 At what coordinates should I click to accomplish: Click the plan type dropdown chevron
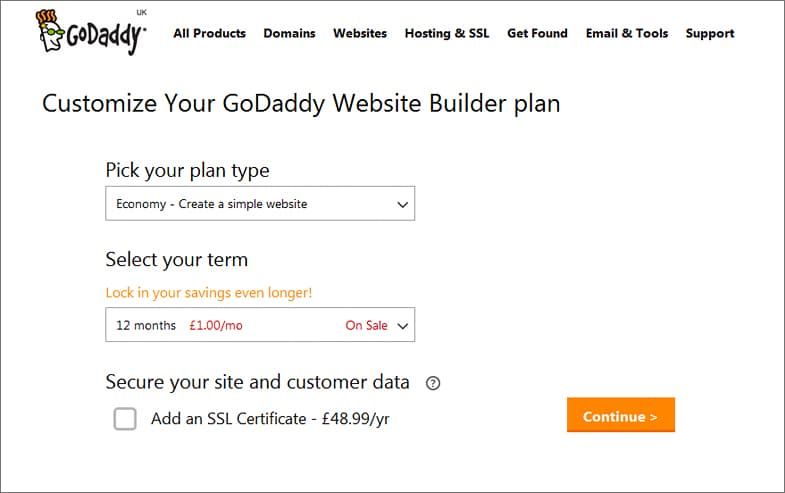(403, 204)
